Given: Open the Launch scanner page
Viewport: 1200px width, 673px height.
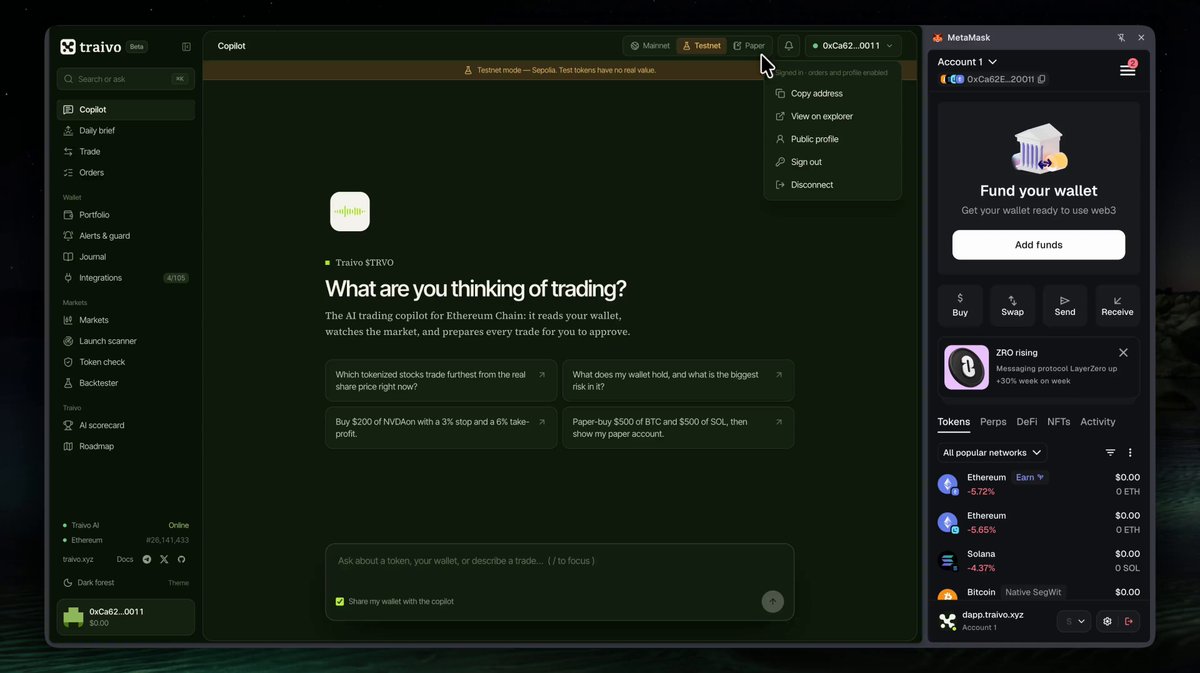Looking at the screenshot, I should [x=126, y=341].
